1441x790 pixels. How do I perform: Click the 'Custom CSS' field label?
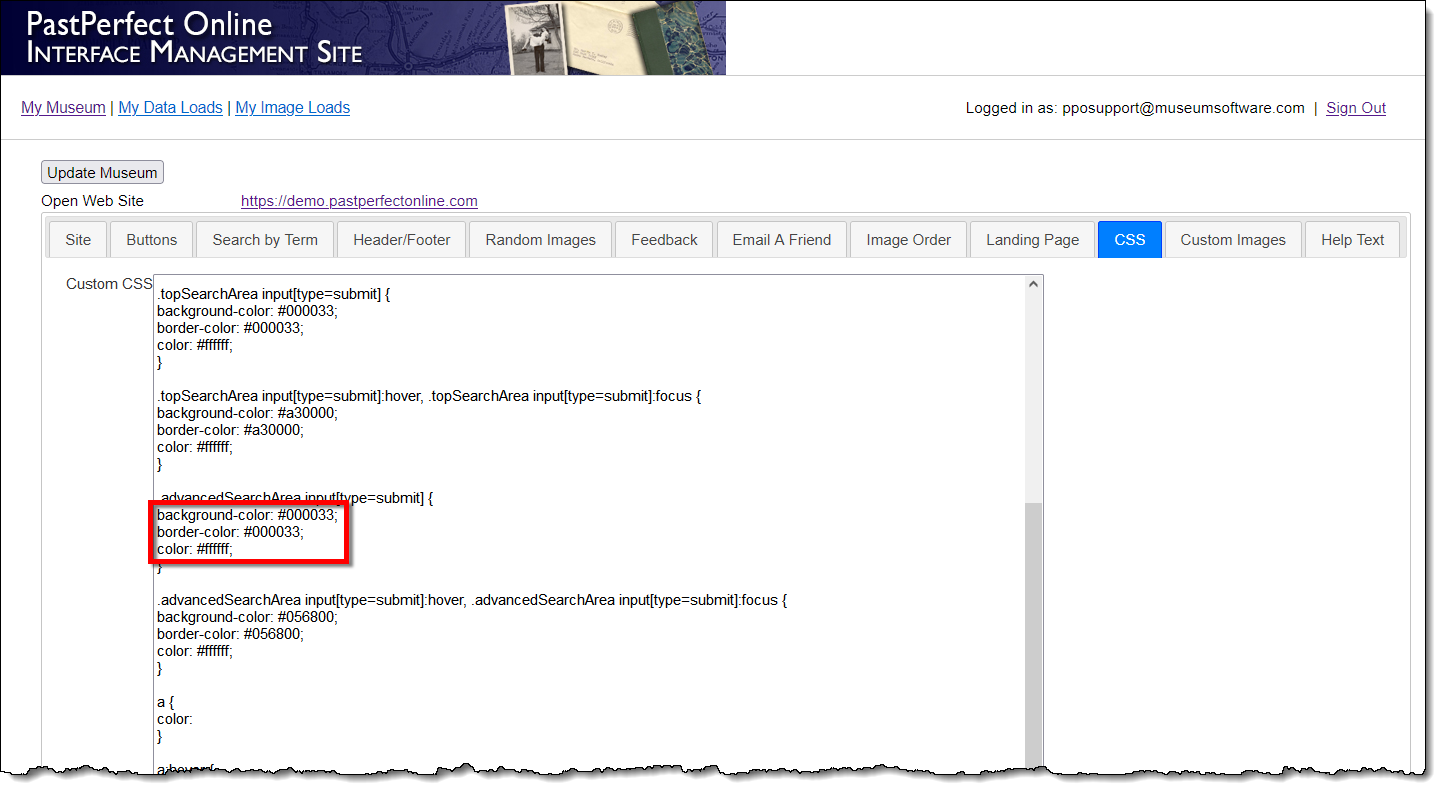click(x=109, y=284)
